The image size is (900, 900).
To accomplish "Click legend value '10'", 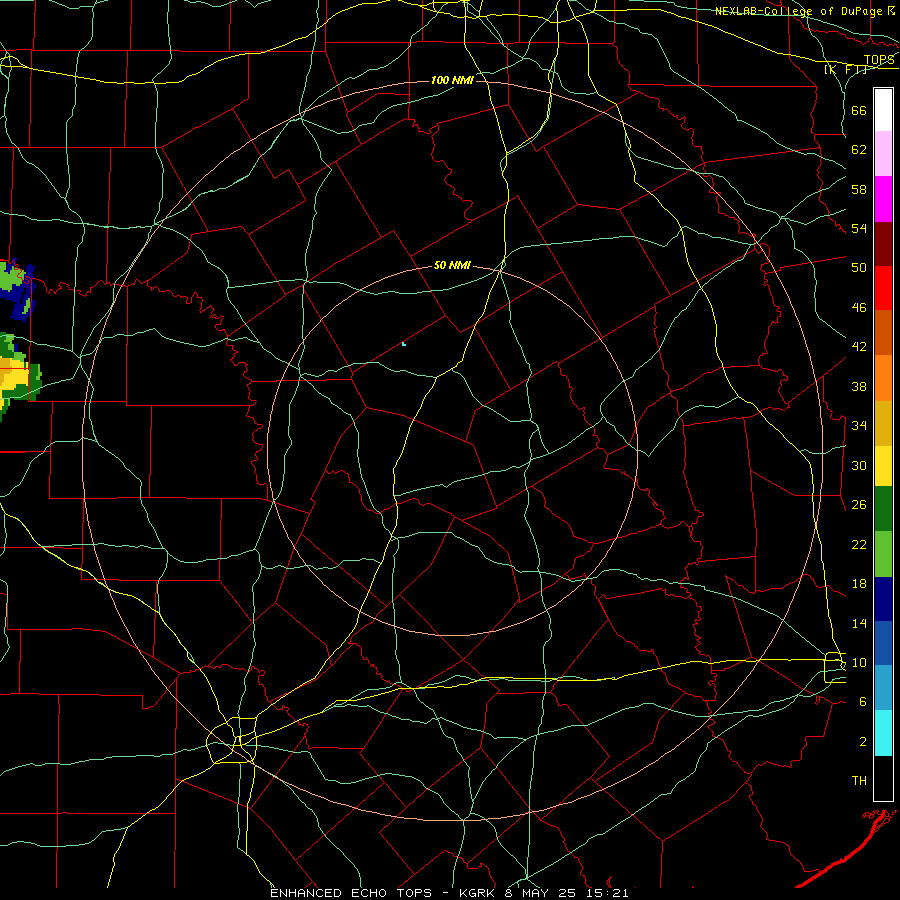I will (859, 662).
